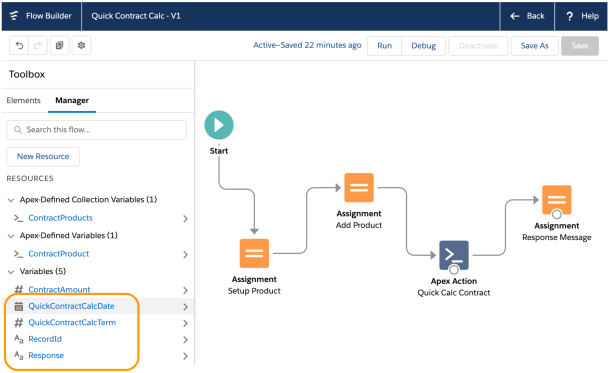Open the ContractProducts resource link
This screenshot has width=611, height=373.
(60, 218)
